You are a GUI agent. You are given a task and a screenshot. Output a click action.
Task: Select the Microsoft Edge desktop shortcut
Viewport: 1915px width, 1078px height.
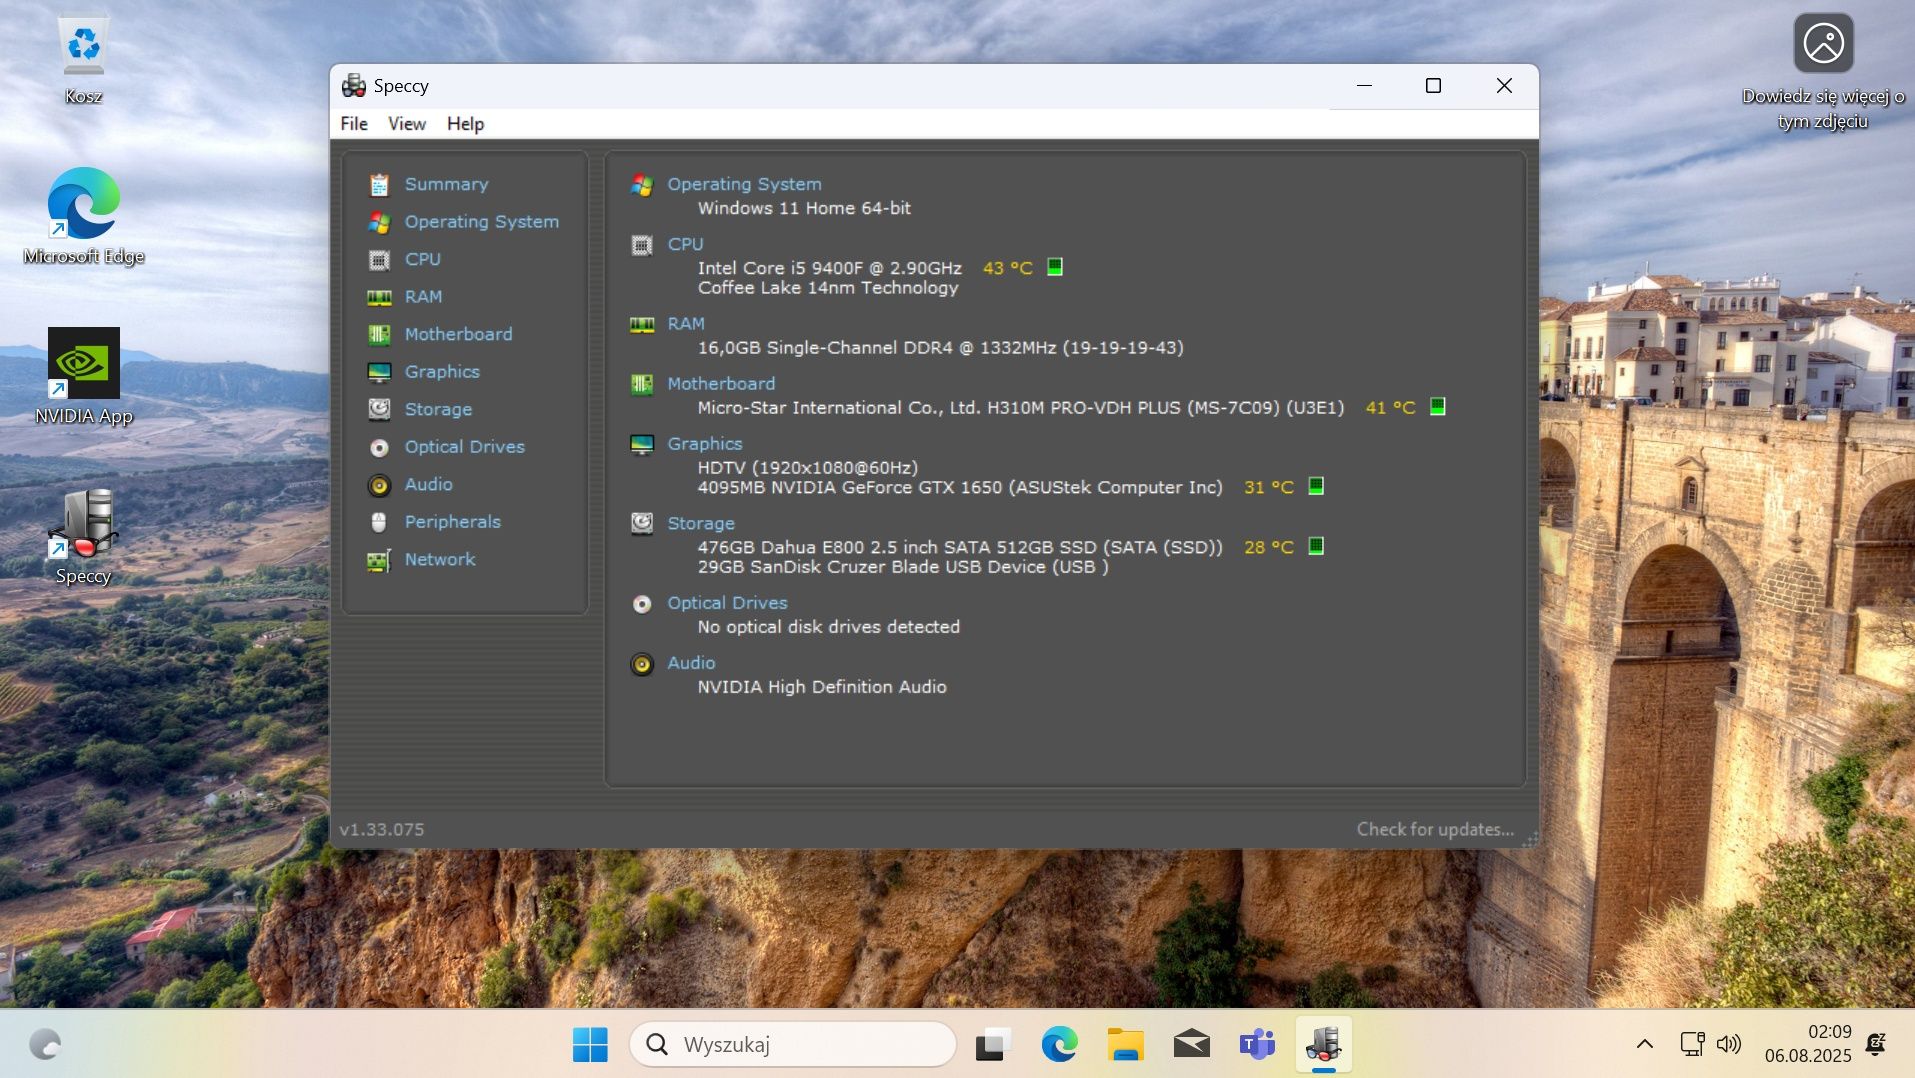(x=84, y=216)
